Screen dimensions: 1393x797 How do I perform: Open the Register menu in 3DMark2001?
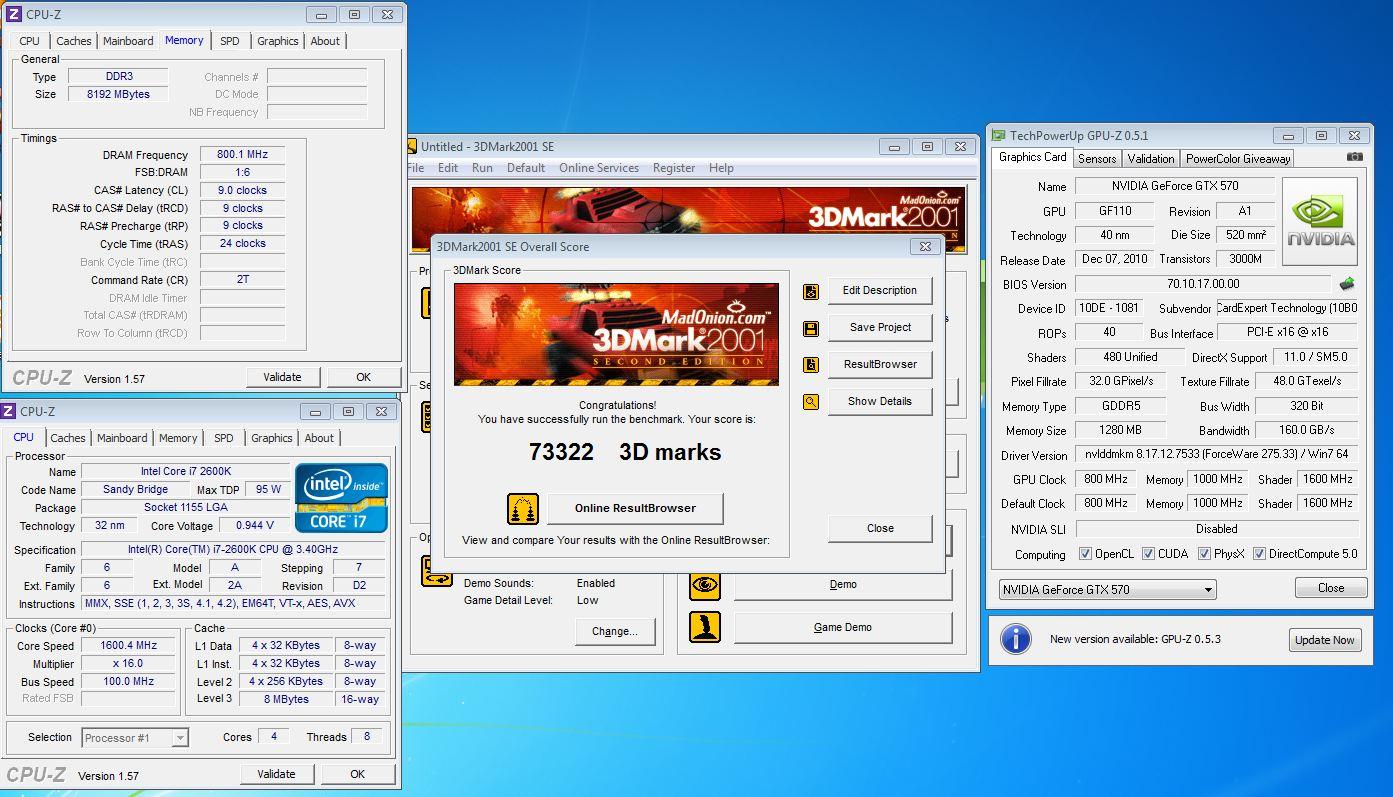click(674, 168)
